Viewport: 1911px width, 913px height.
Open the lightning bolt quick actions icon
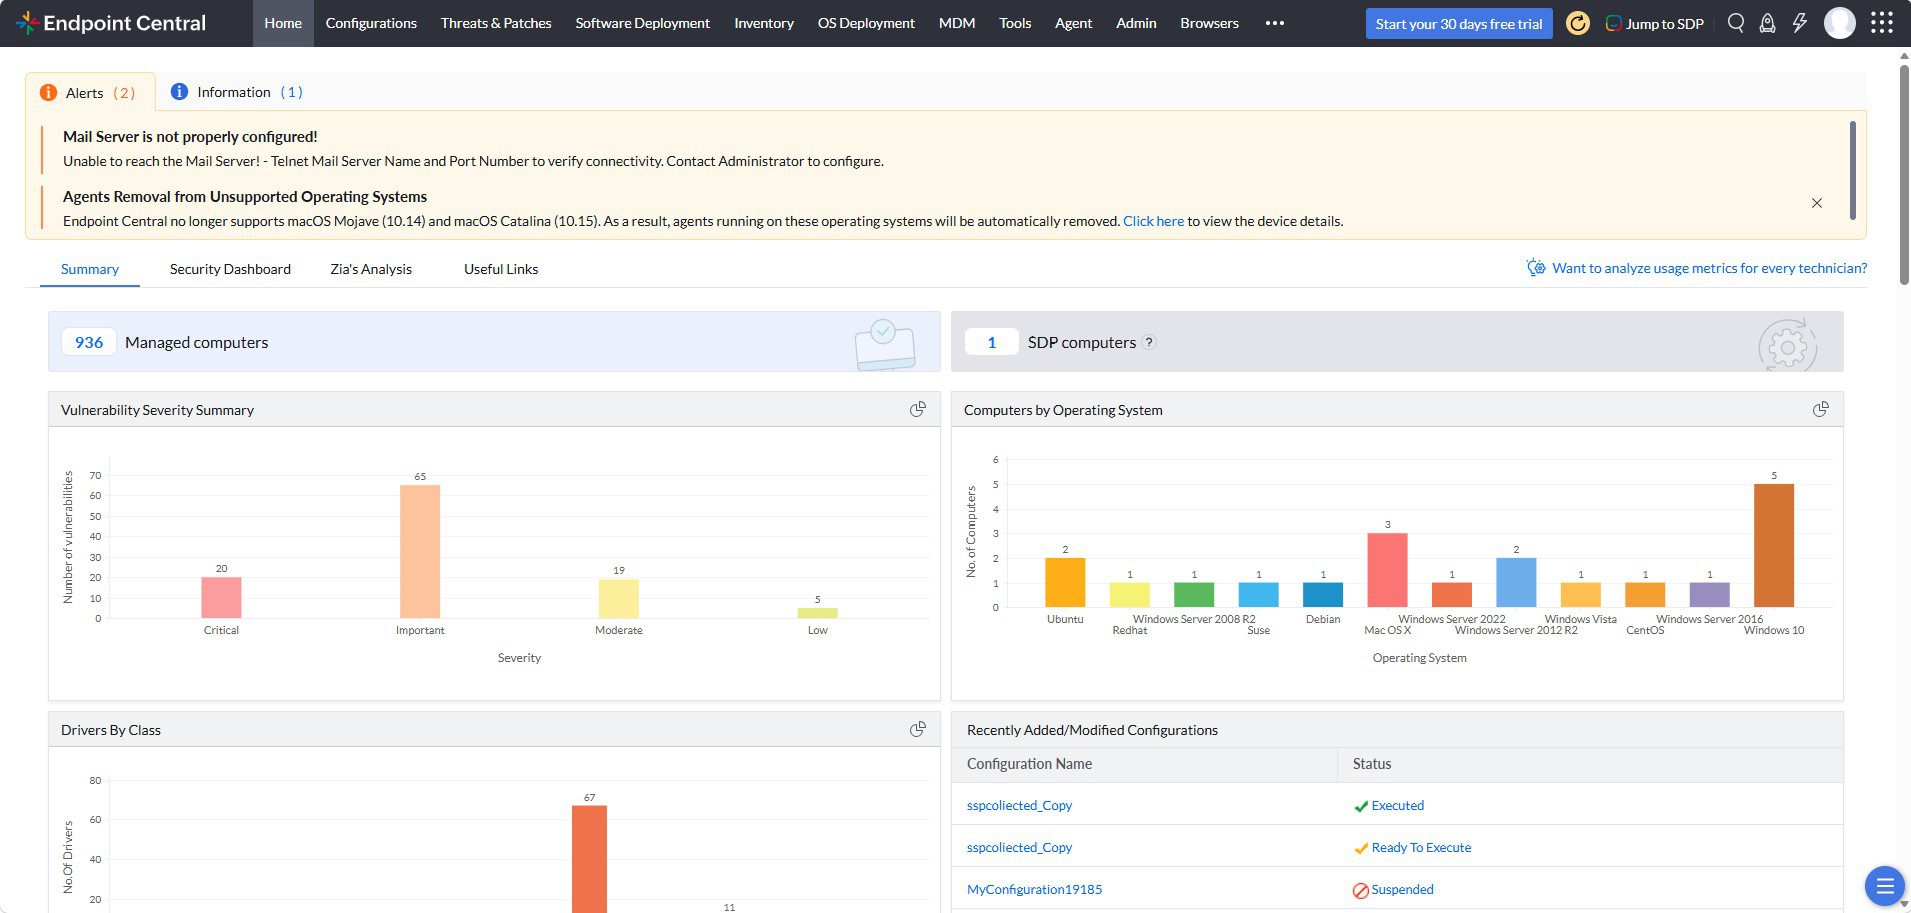pyautogui.click(x=1800, y=23)
